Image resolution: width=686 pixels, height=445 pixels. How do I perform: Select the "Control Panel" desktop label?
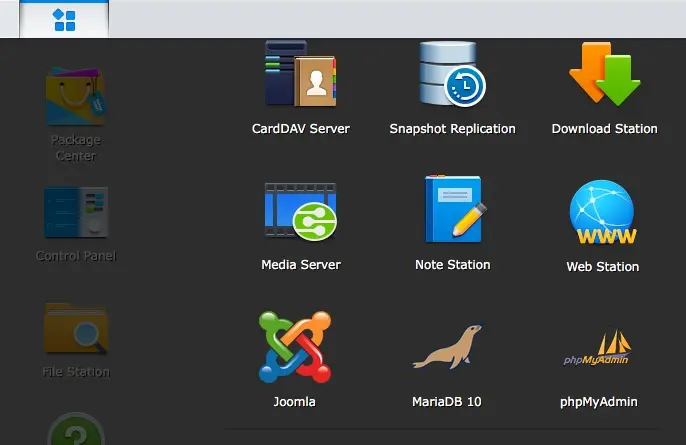pos(76,256)
